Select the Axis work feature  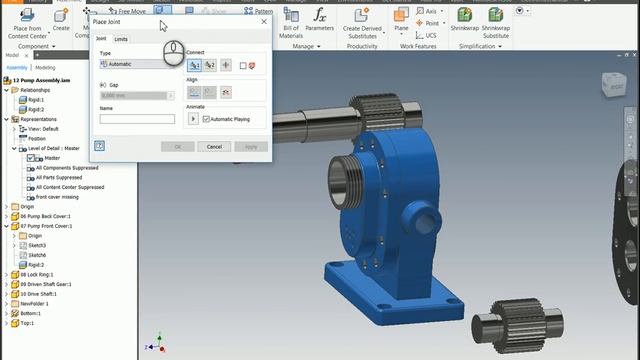point(427,11)
